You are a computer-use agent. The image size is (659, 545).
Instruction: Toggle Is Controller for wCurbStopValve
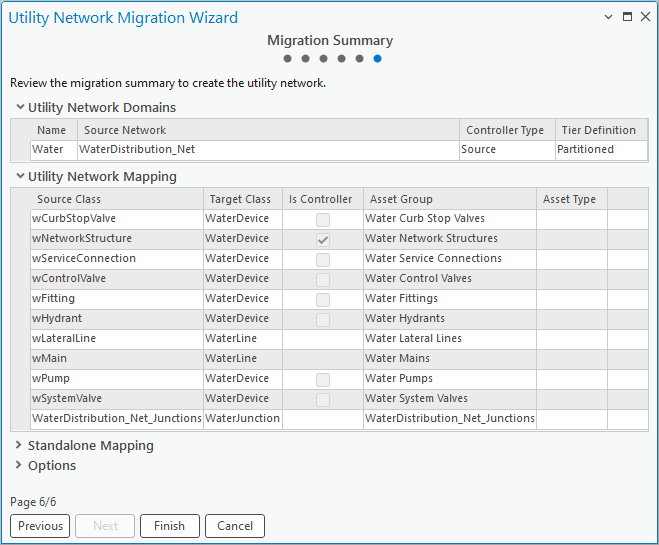pos(323,219)
